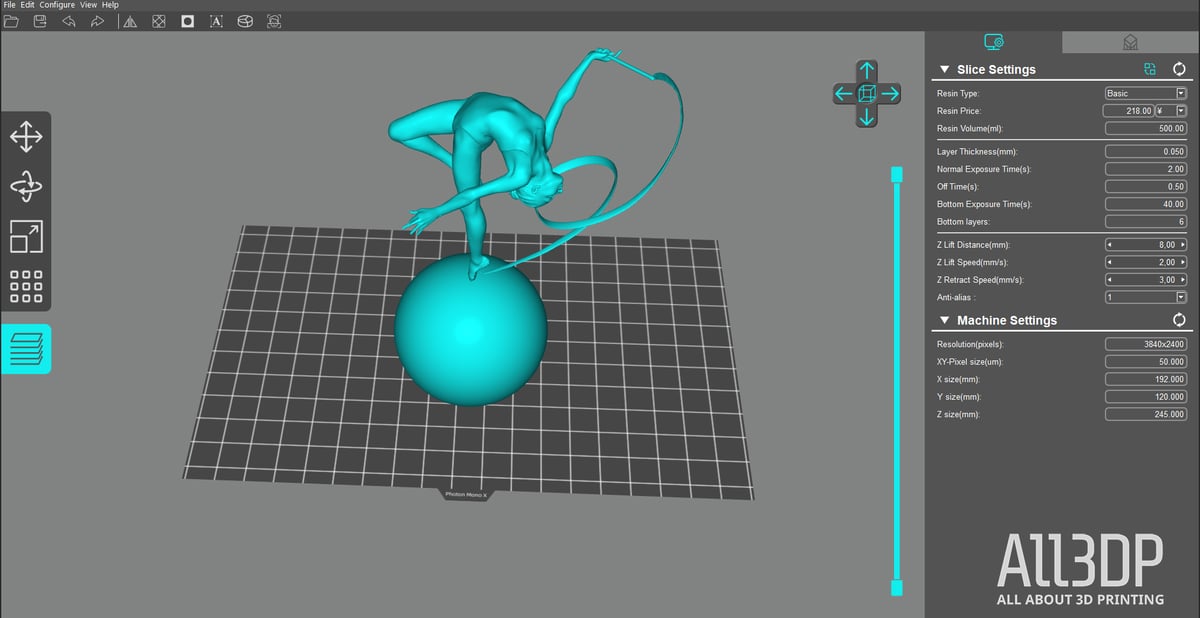This screenshot has height=618, width=1200.
Task: Click the highlighted slice layers icon
Action: (26, 349)
